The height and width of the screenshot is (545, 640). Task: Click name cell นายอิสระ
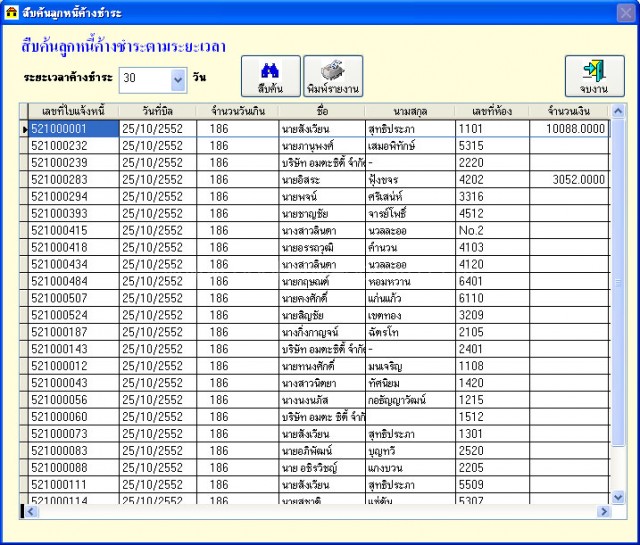[322, 180]
